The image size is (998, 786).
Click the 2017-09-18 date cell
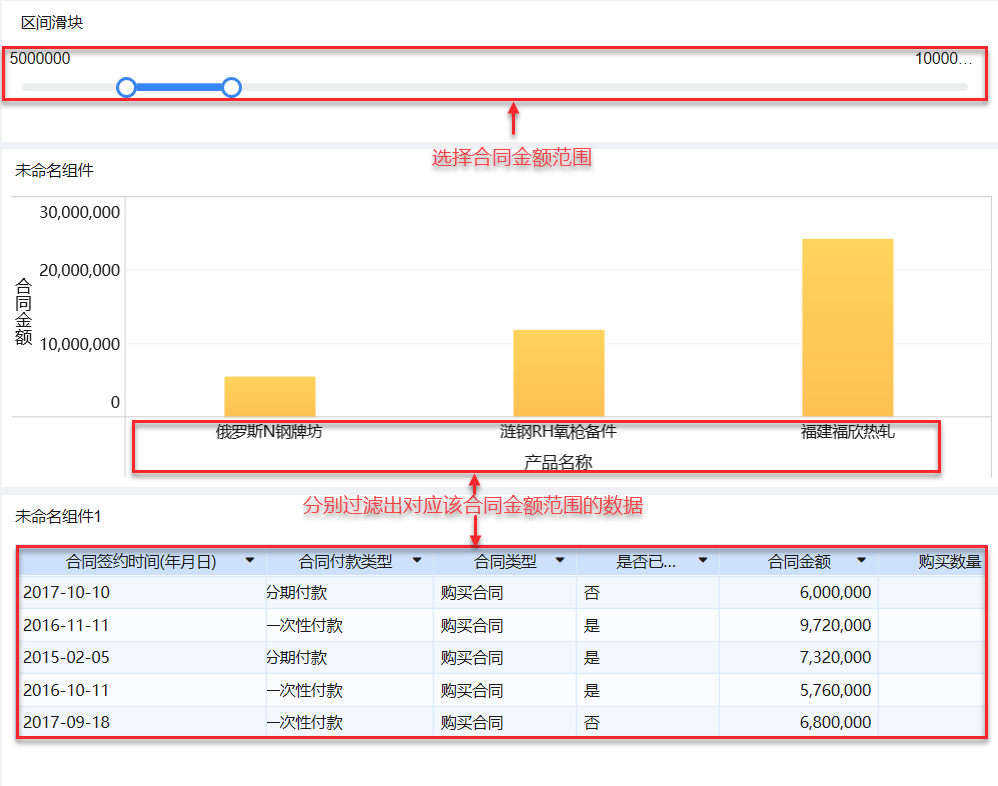(67, 722)
